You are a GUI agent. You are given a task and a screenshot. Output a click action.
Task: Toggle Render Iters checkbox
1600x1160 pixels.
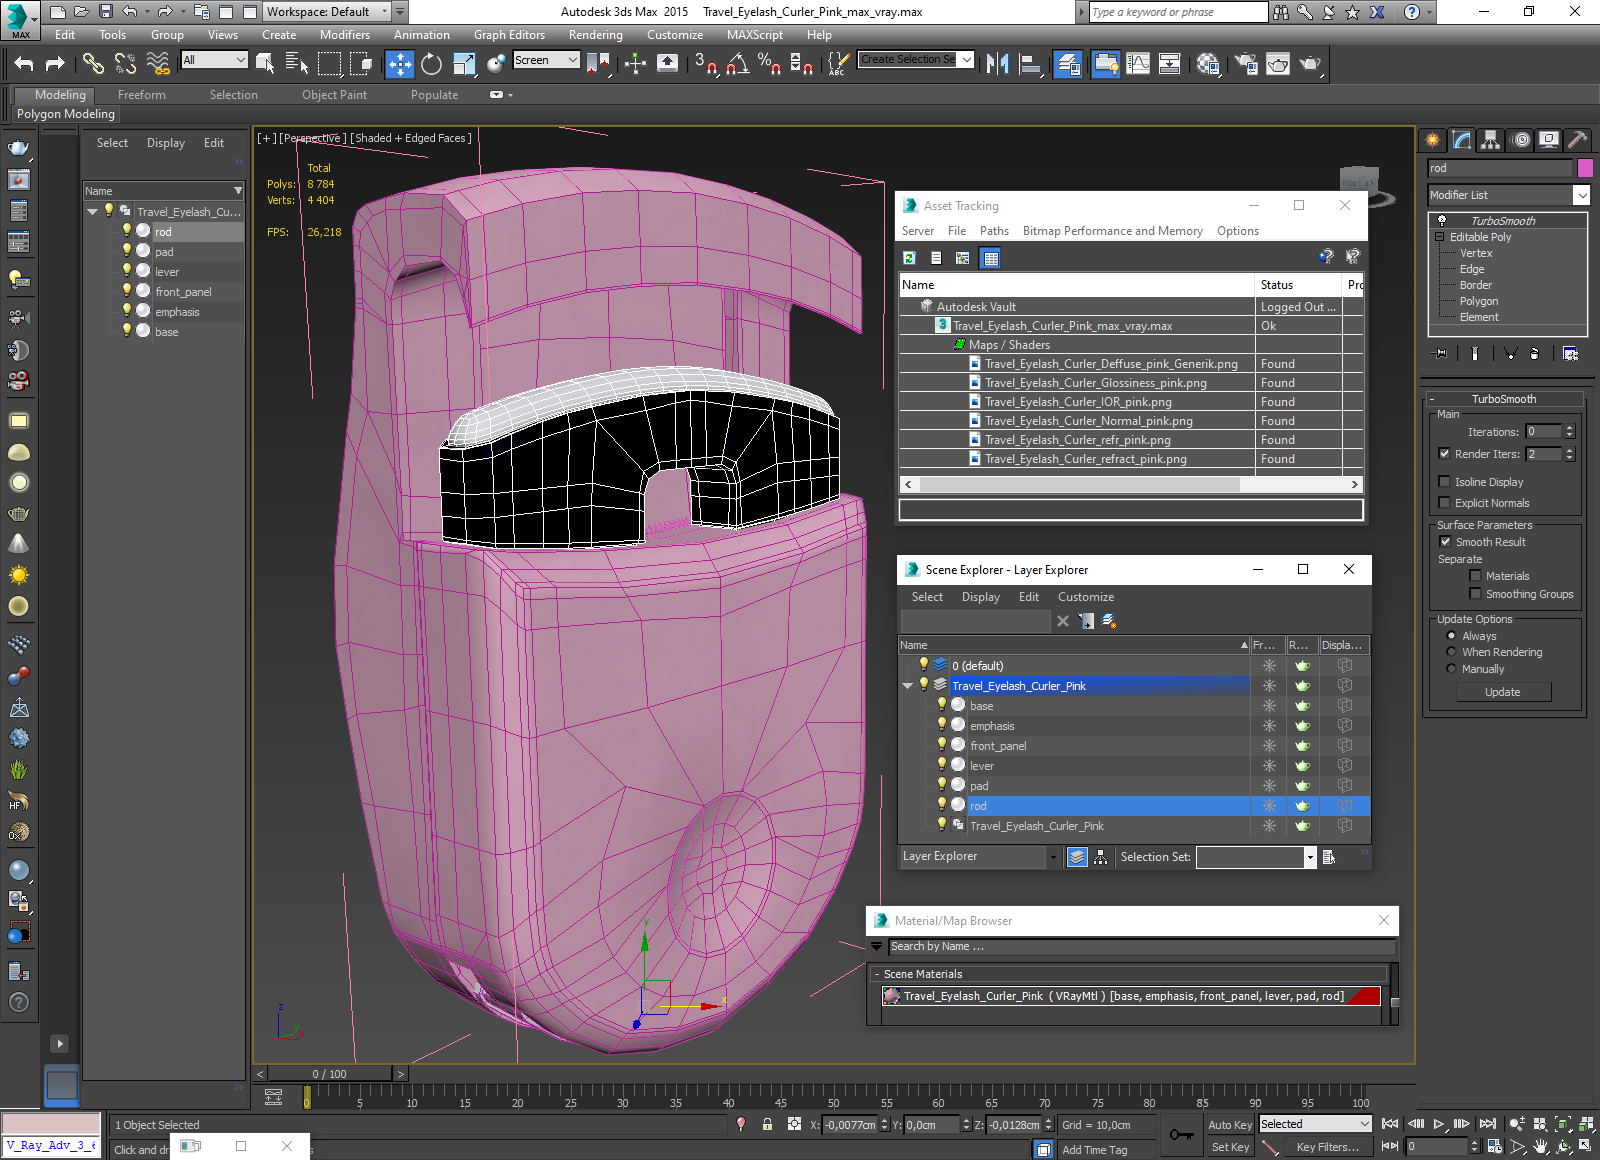click(1444, 454)
